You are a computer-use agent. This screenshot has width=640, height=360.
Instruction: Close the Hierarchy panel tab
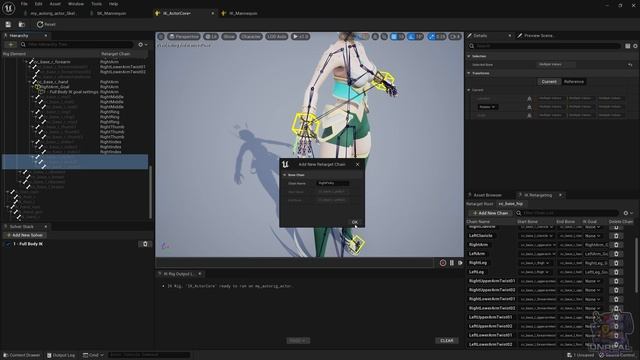(x=46, y=36)
